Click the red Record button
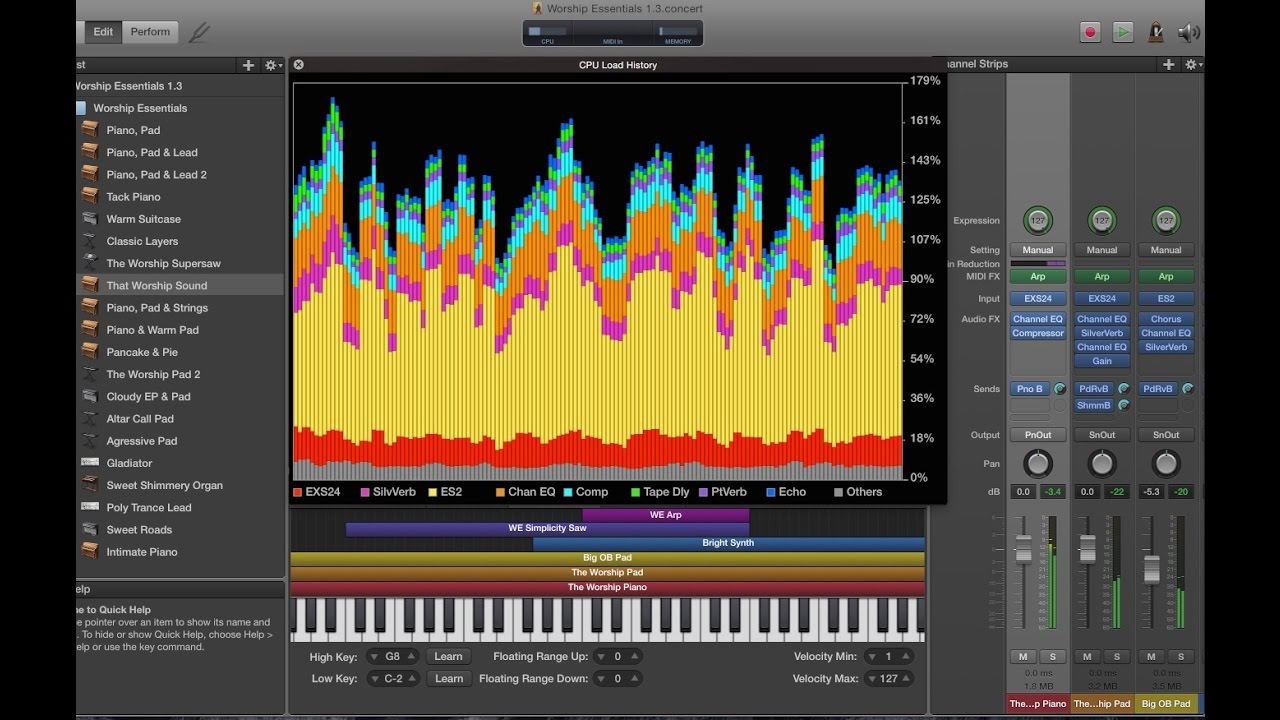The height and width of the screenshot is (720, 1280). [1090, 32]
